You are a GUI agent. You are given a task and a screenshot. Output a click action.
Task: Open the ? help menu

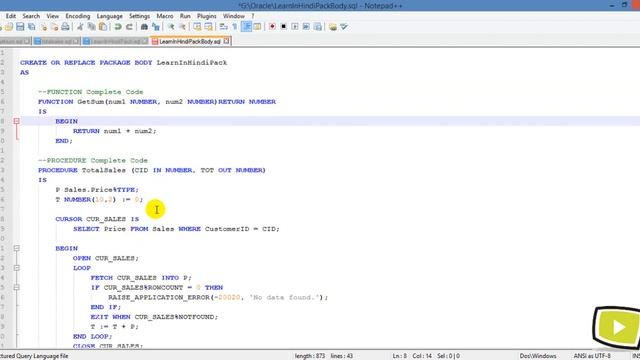click(253, 16)
